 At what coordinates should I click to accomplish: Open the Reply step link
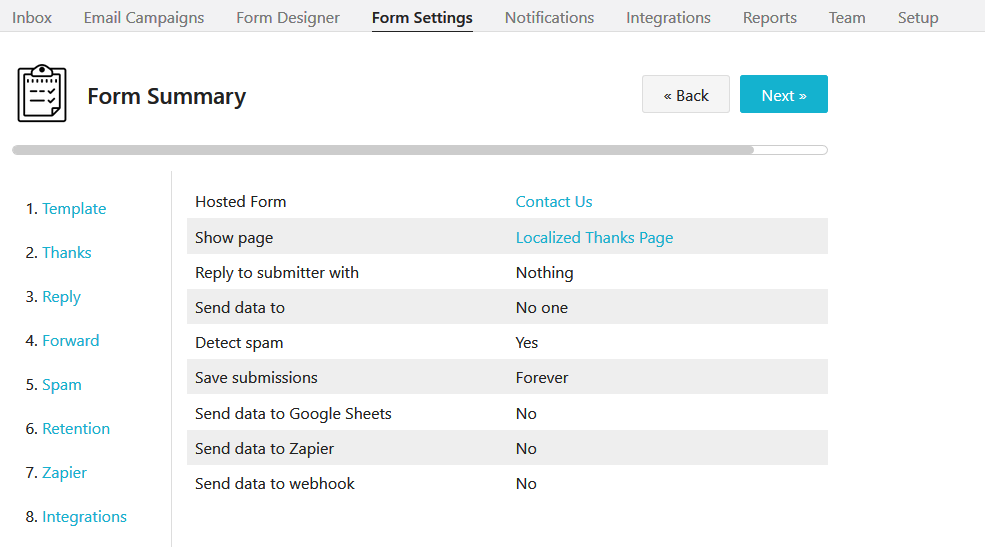coord(61,297)
